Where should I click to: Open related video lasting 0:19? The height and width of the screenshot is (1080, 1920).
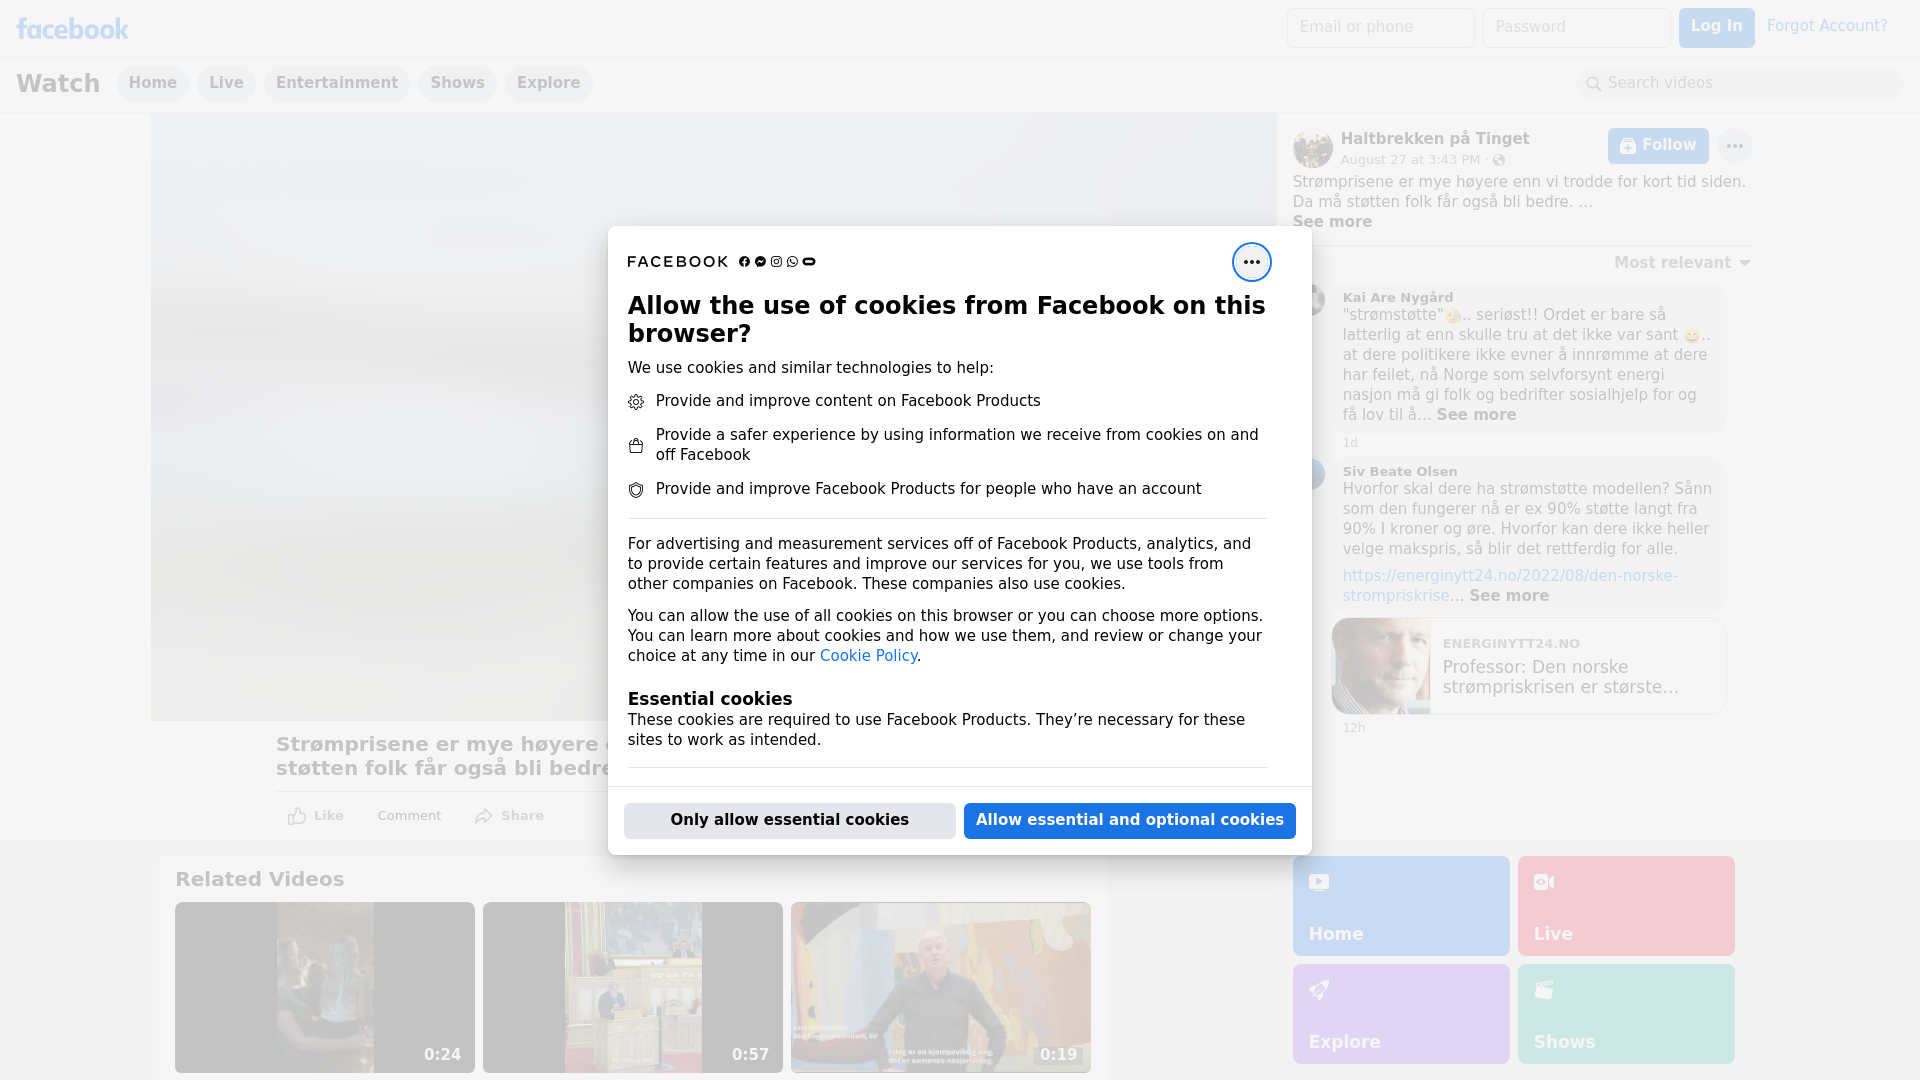[941, 988]
